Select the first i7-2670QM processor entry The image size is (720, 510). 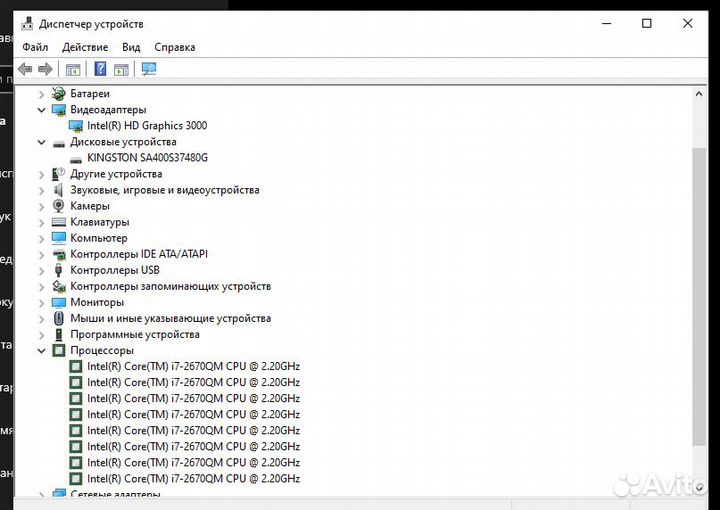tap(193, 366)
